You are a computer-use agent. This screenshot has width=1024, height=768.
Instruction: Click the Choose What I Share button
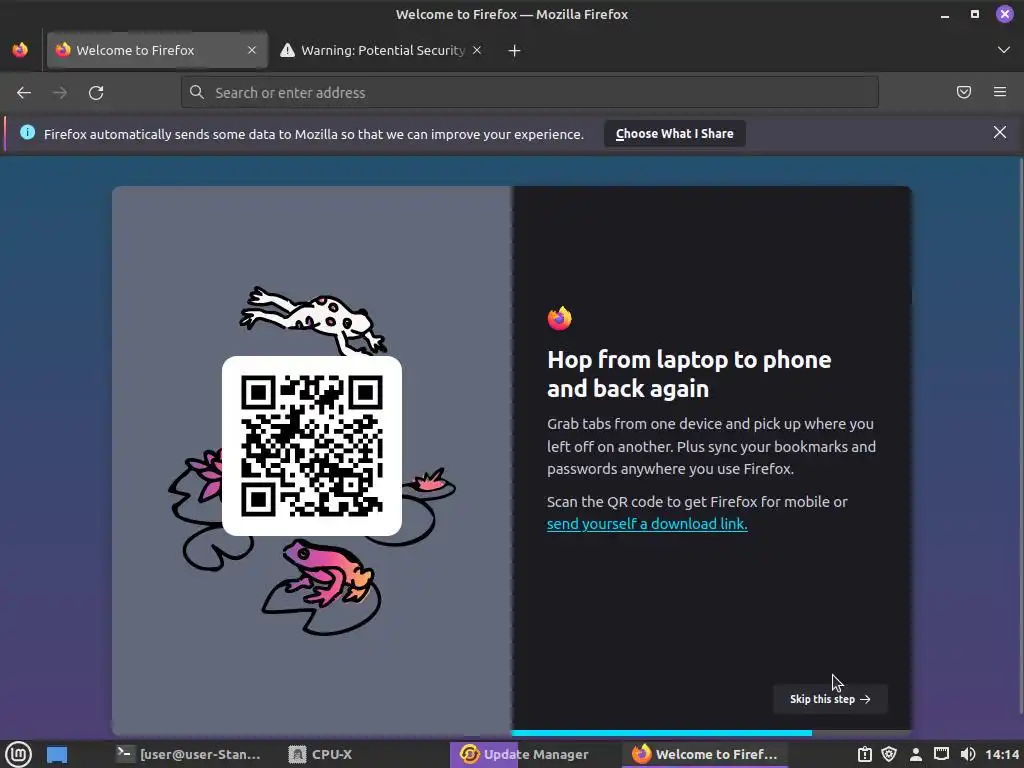[x=675, y=134]
